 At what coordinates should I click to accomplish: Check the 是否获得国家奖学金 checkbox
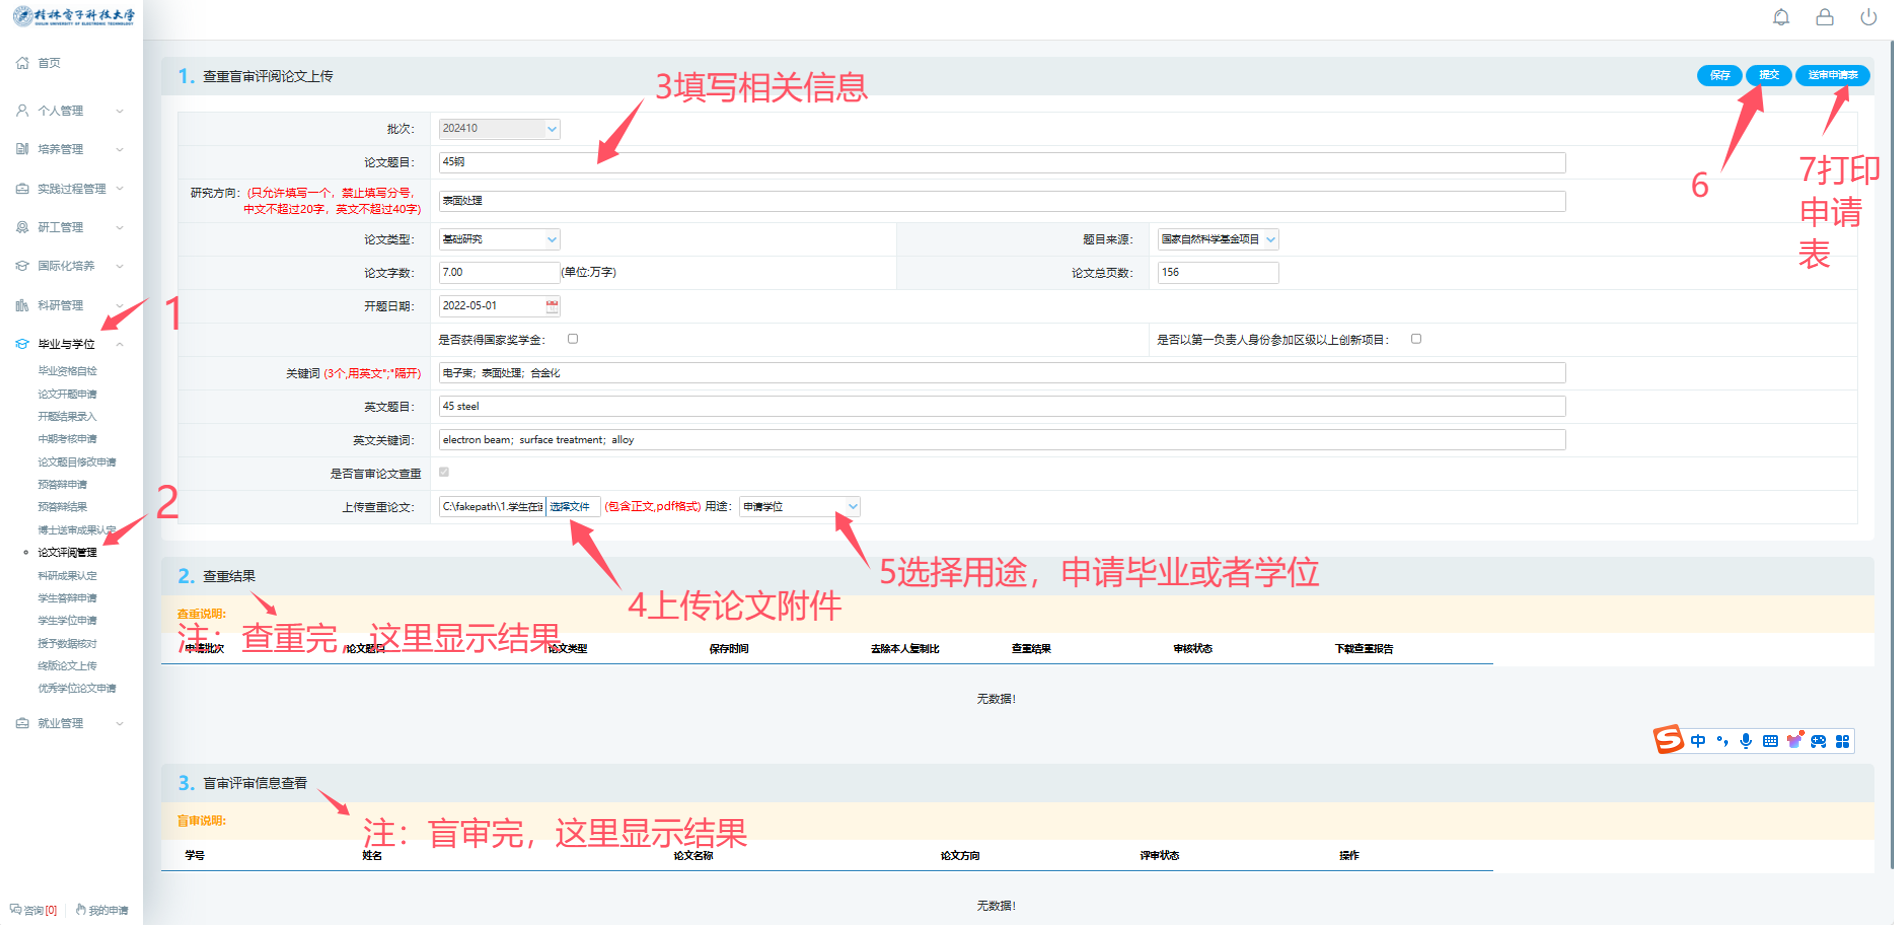click(x=573, y=339)
